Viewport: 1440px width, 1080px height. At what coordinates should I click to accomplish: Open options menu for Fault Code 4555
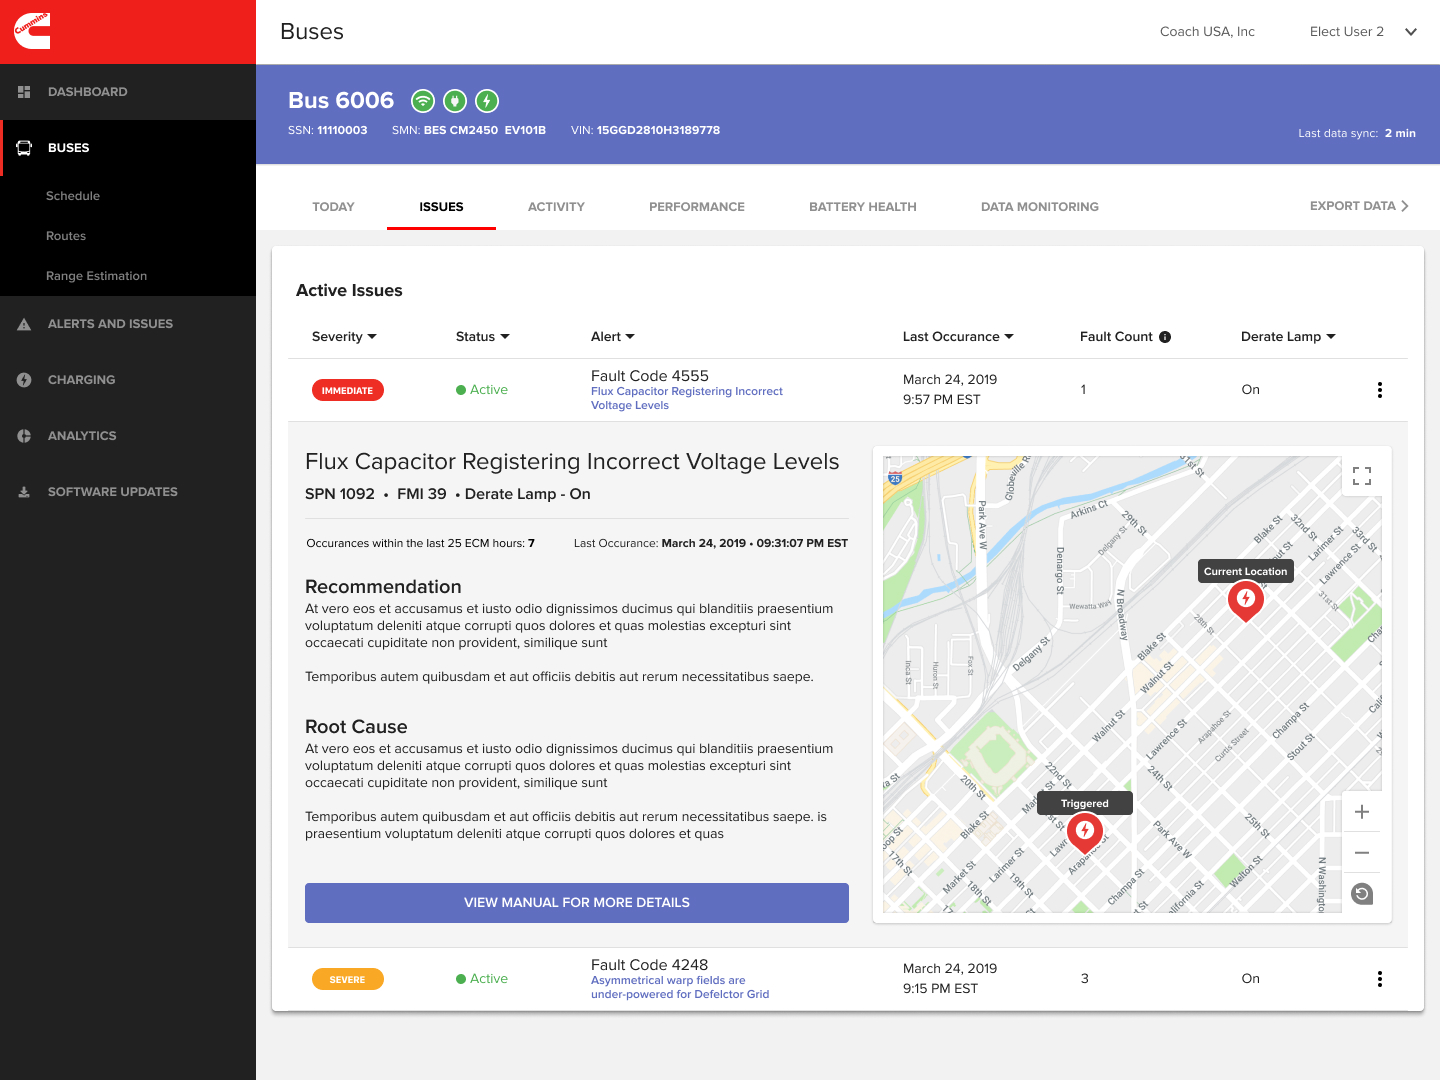coord(1380,390)
